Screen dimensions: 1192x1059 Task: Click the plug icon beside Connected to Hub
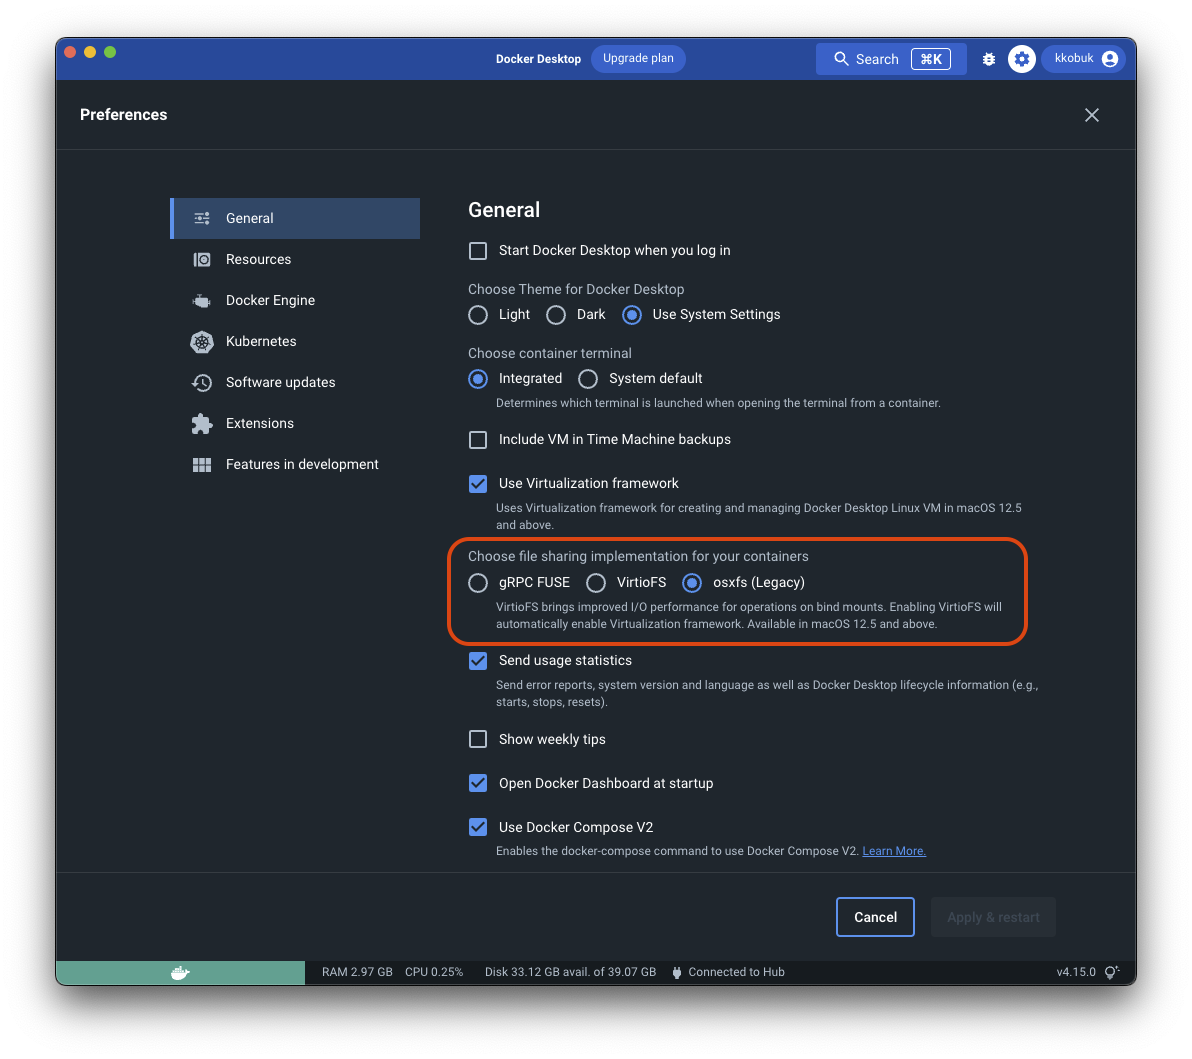[677, 972]
